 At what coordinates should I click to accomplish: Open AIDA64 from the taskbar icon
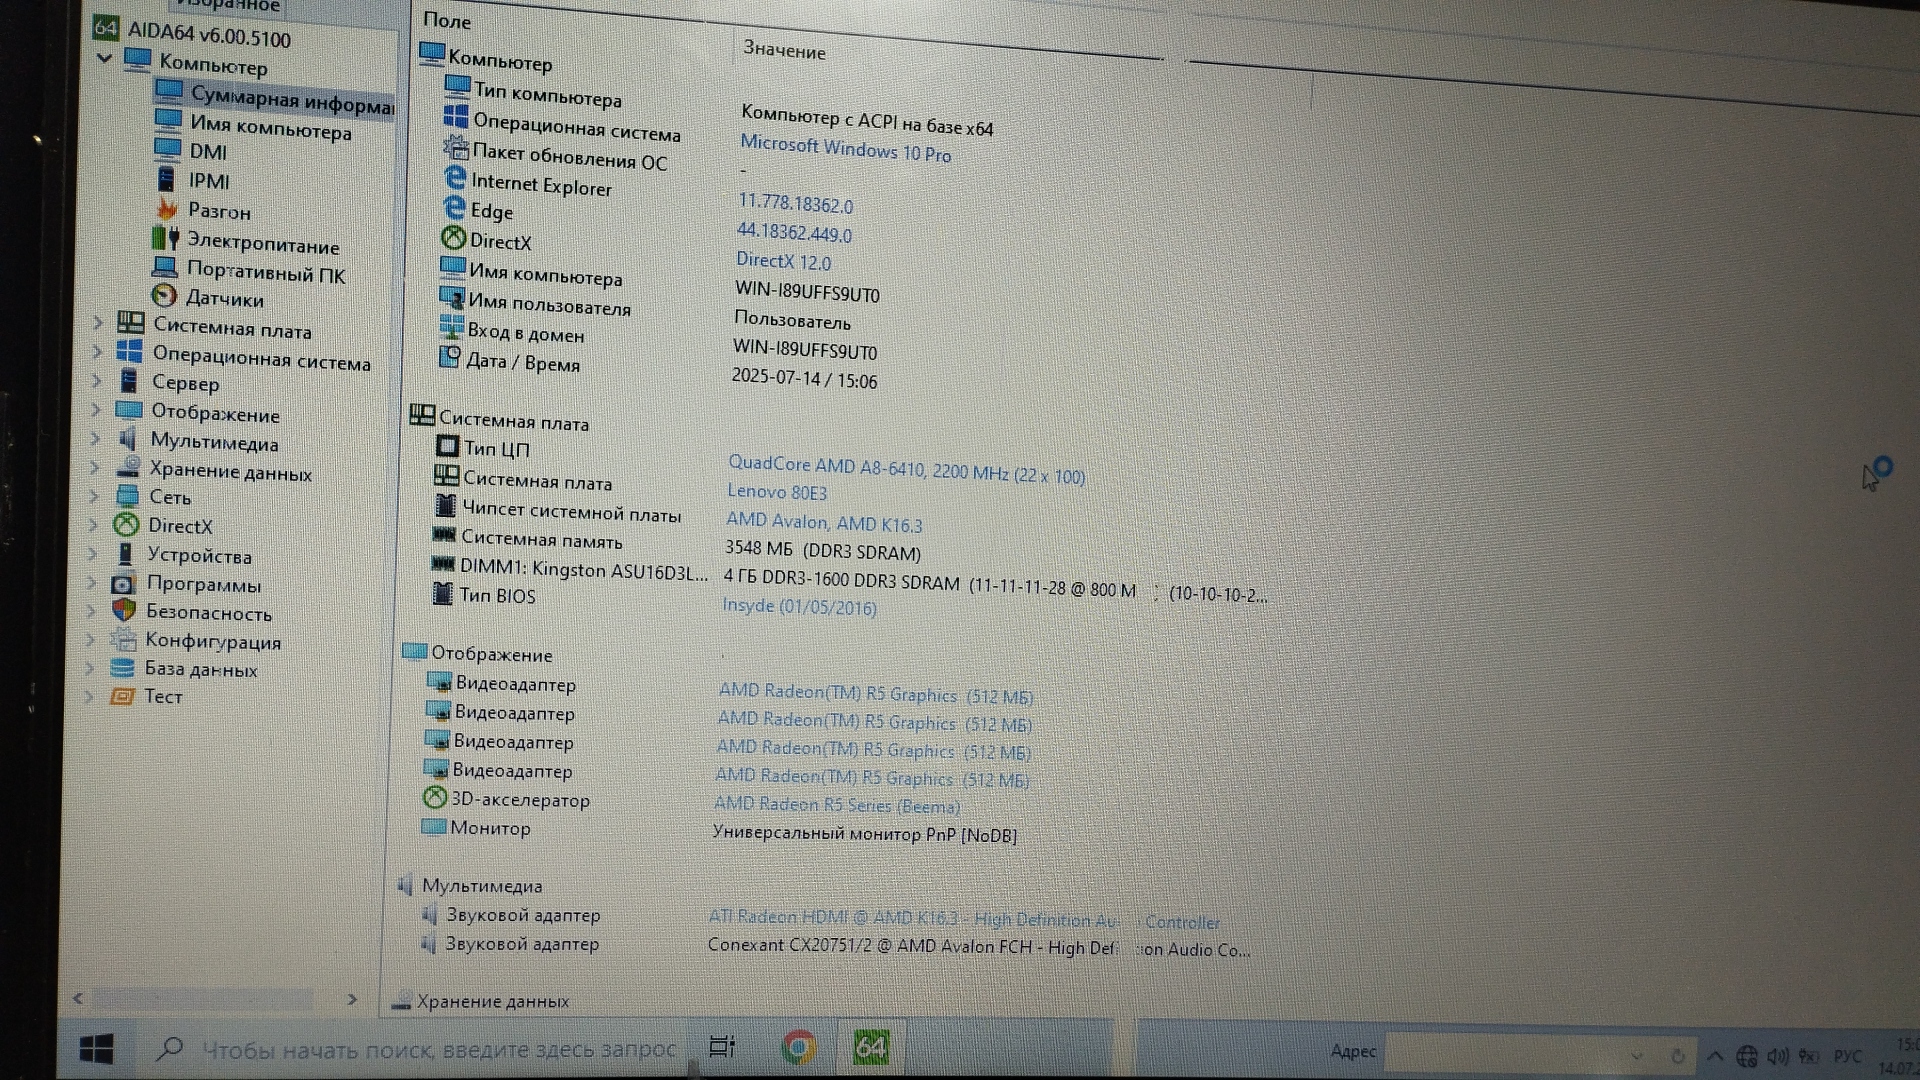[x=870, y=1047]
